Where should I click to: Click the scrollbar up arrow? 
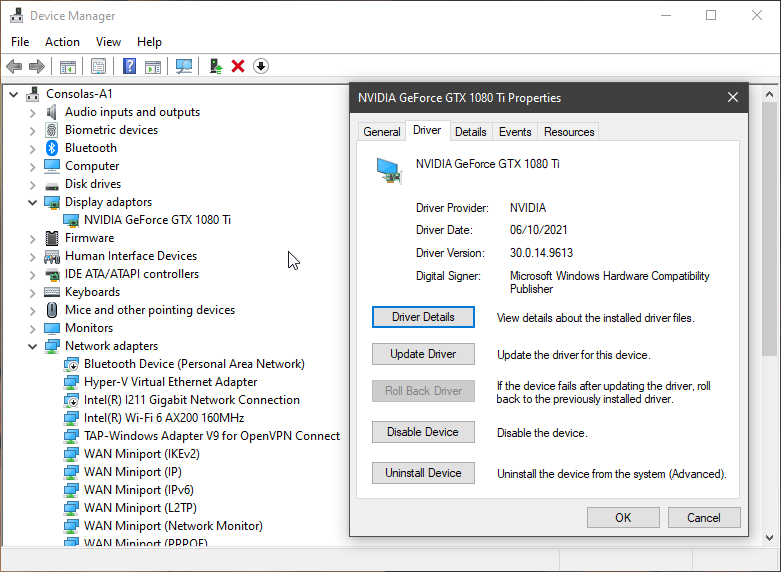(770, 94)
